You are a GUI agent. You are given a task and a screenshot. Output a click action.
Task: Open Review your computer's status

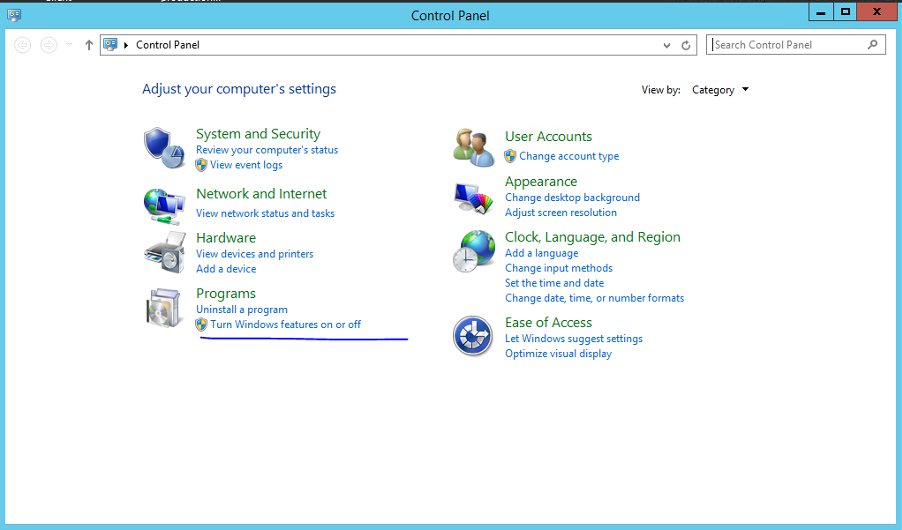tap(267, 150)
